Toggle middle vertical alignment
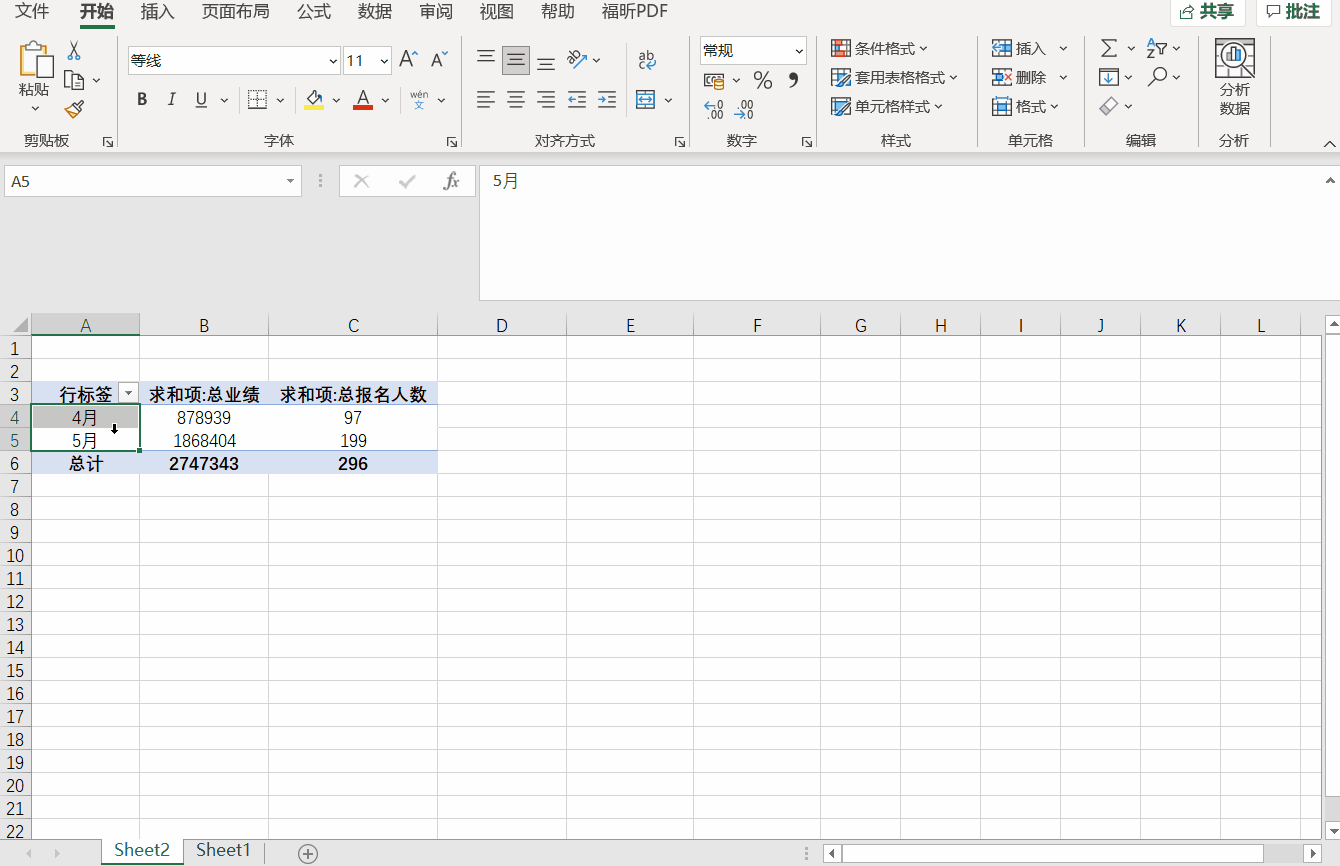Image resolution: width=1340 pixels, height=866 pixels. (x=516, y=60)
